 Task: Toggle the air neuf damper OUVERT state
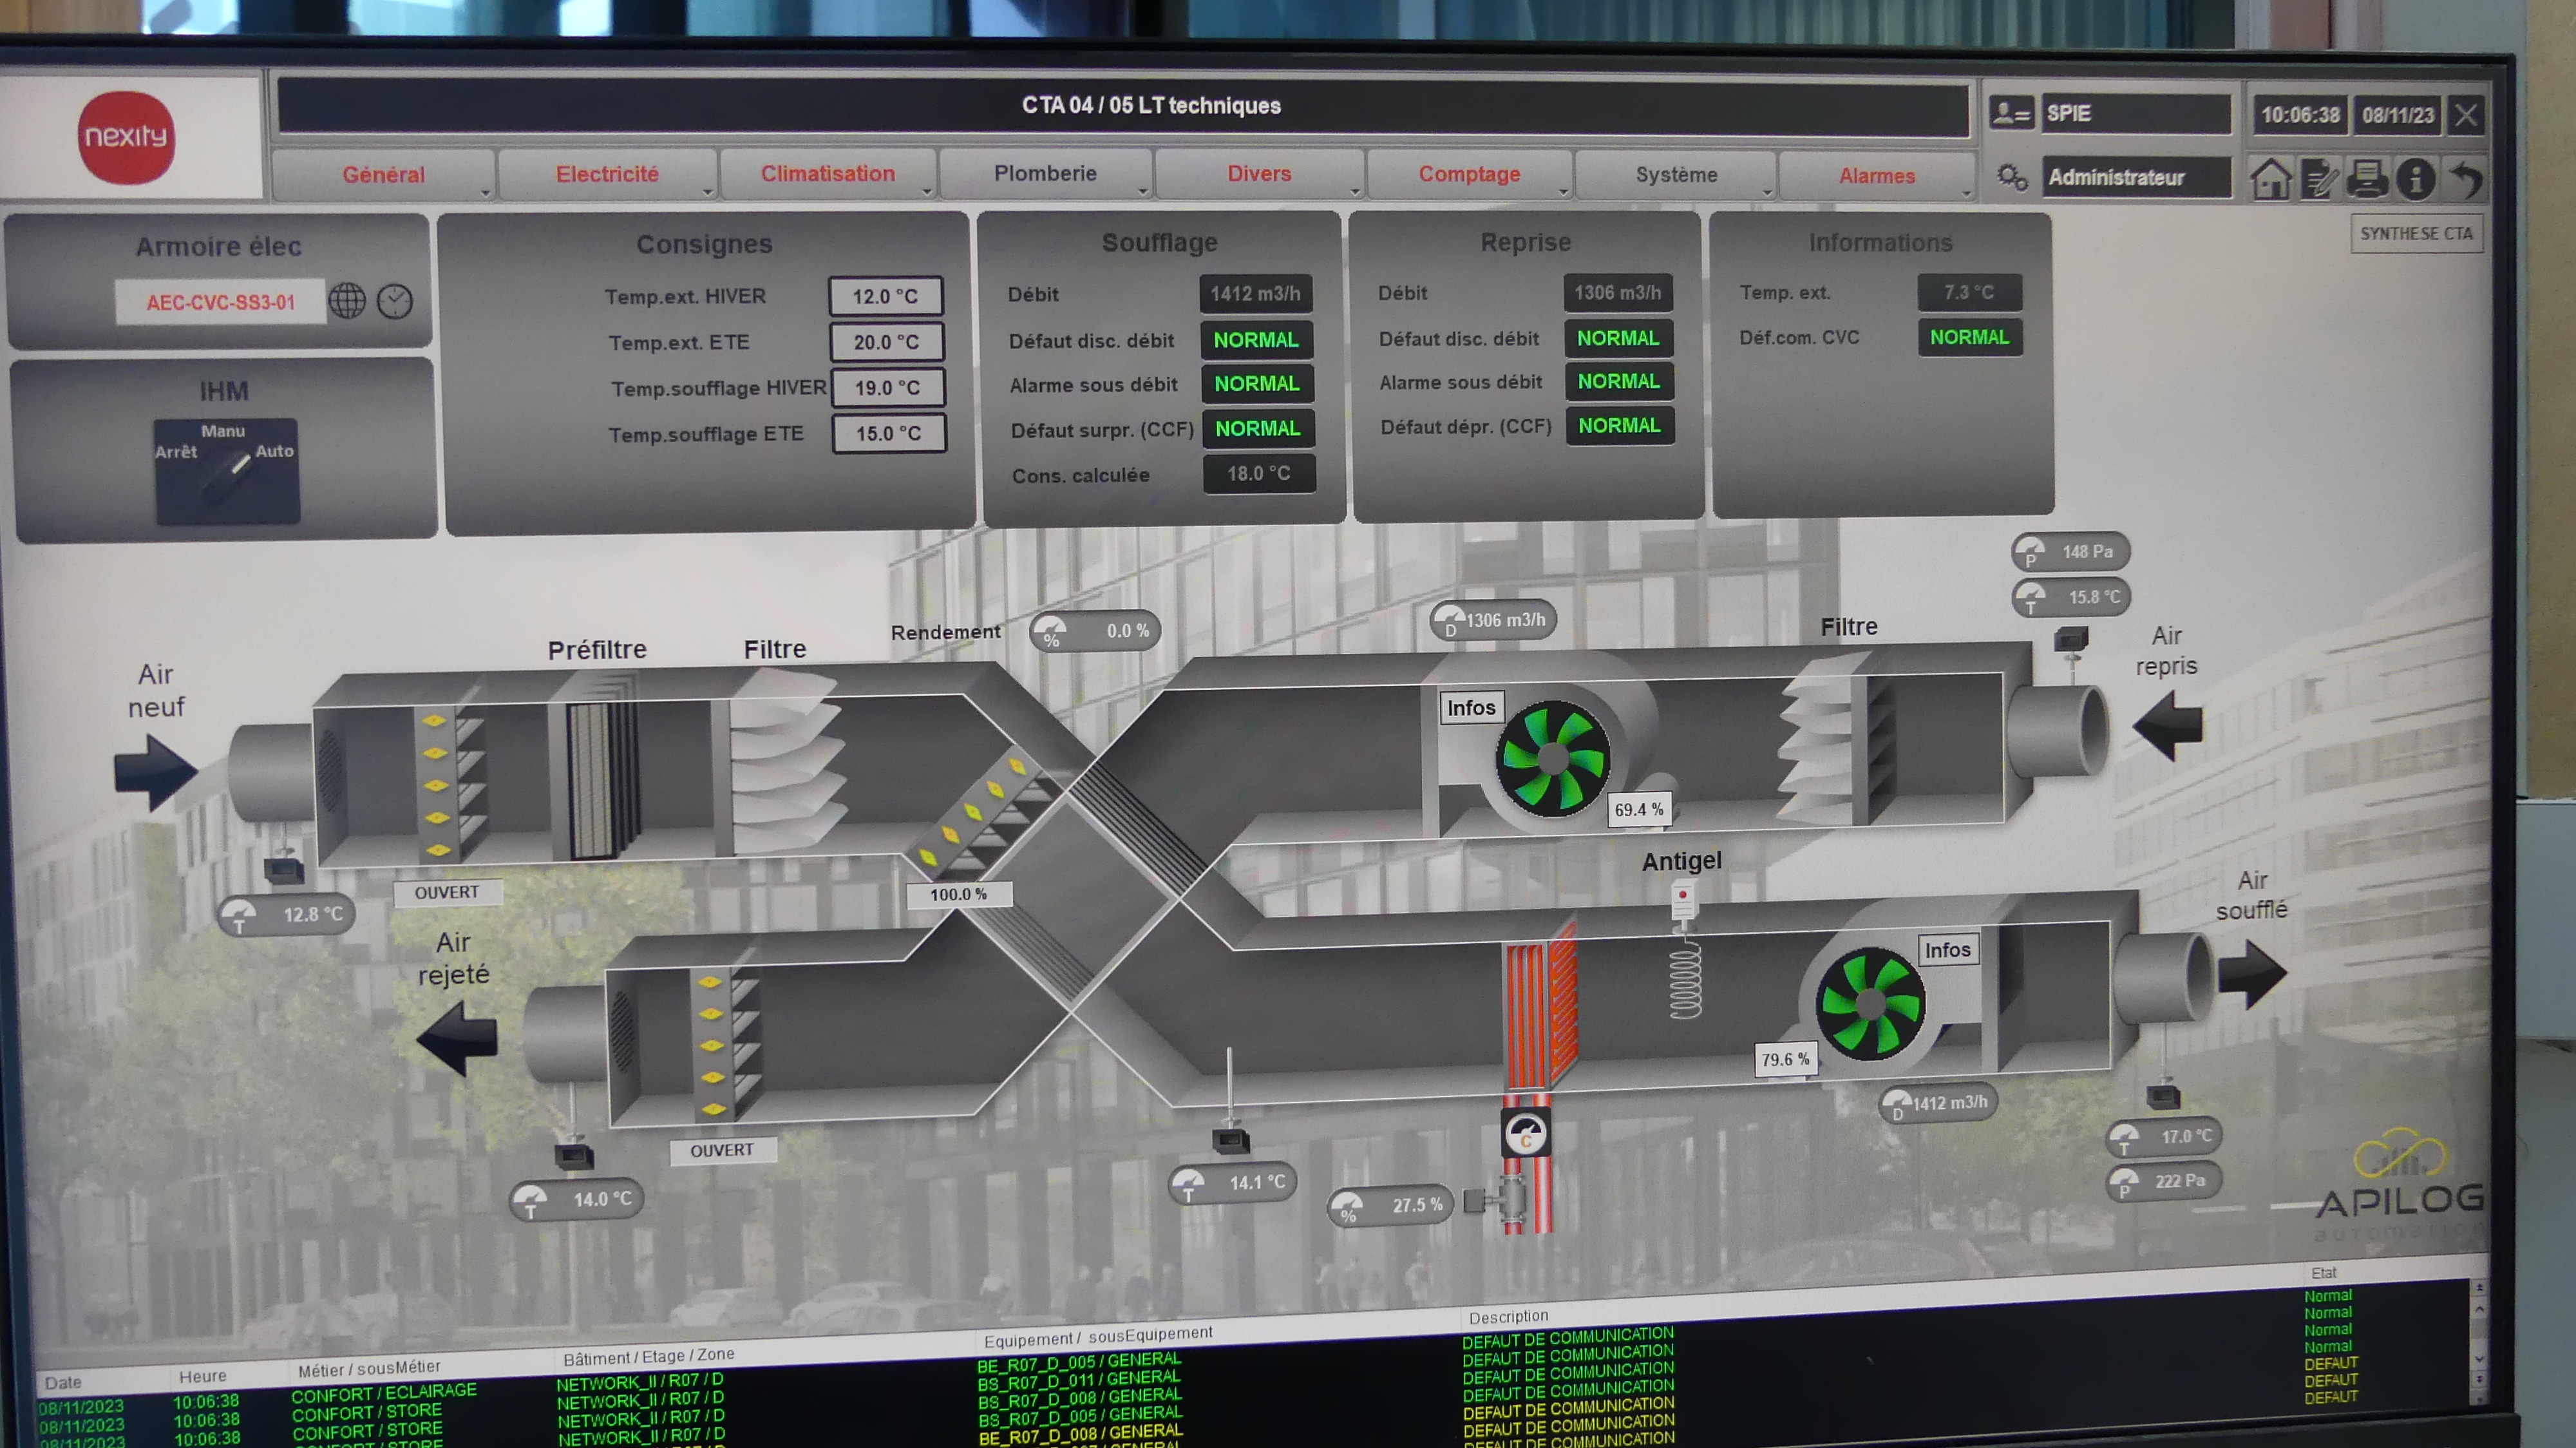[x=447, y=892]
